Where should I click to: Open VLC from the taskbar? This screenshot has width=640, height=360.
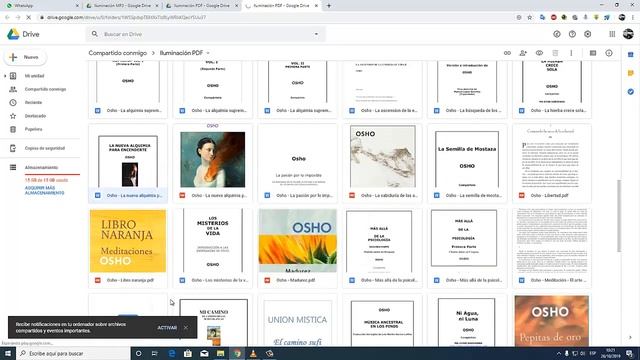click(x=253, y=353)
